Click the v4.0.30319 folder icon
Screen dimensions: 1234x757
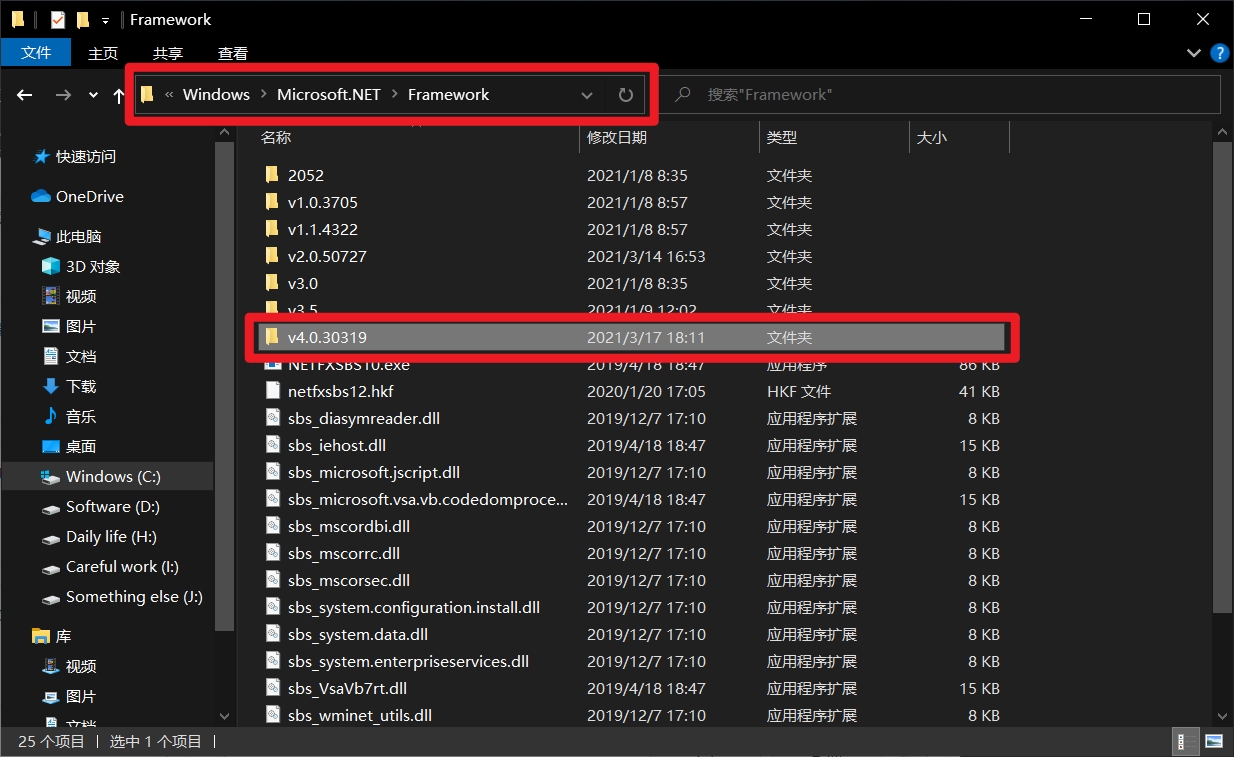272,337
